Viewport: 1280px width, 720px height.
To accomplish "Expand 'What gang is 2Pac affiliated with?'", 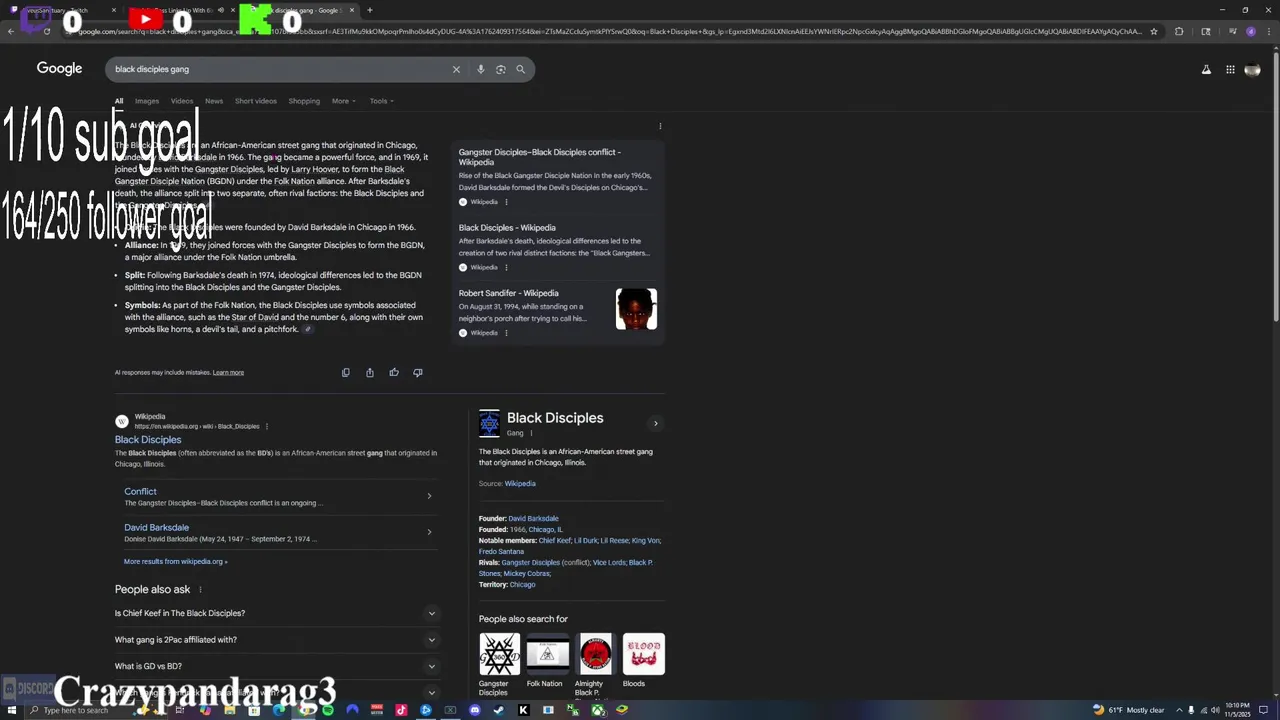I will click(x=278, y=640).
